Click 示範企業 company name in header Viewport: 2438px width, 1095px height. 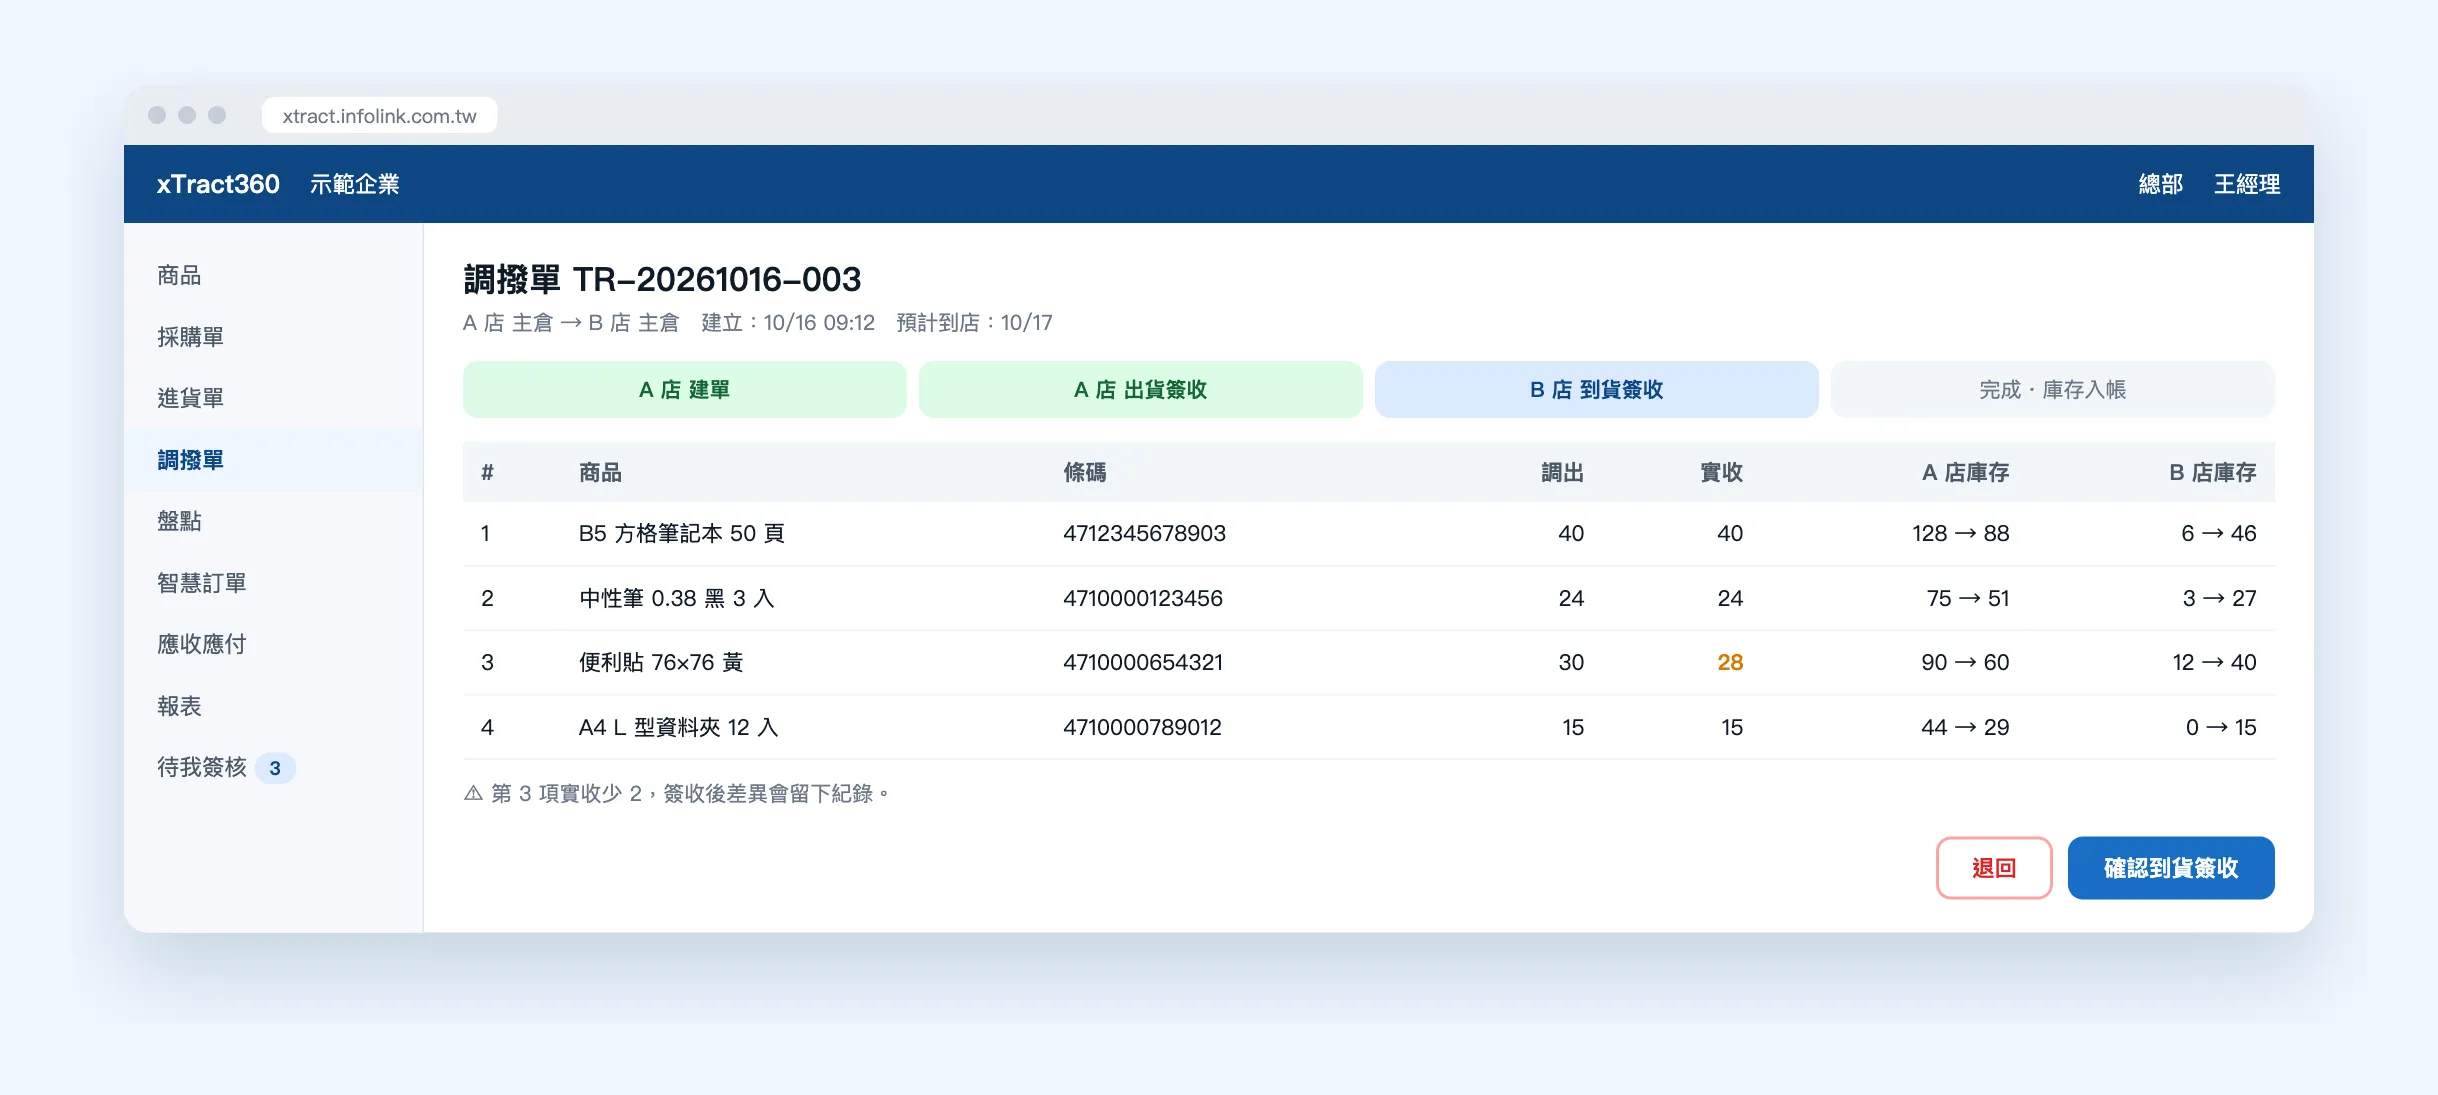(355, 184)
